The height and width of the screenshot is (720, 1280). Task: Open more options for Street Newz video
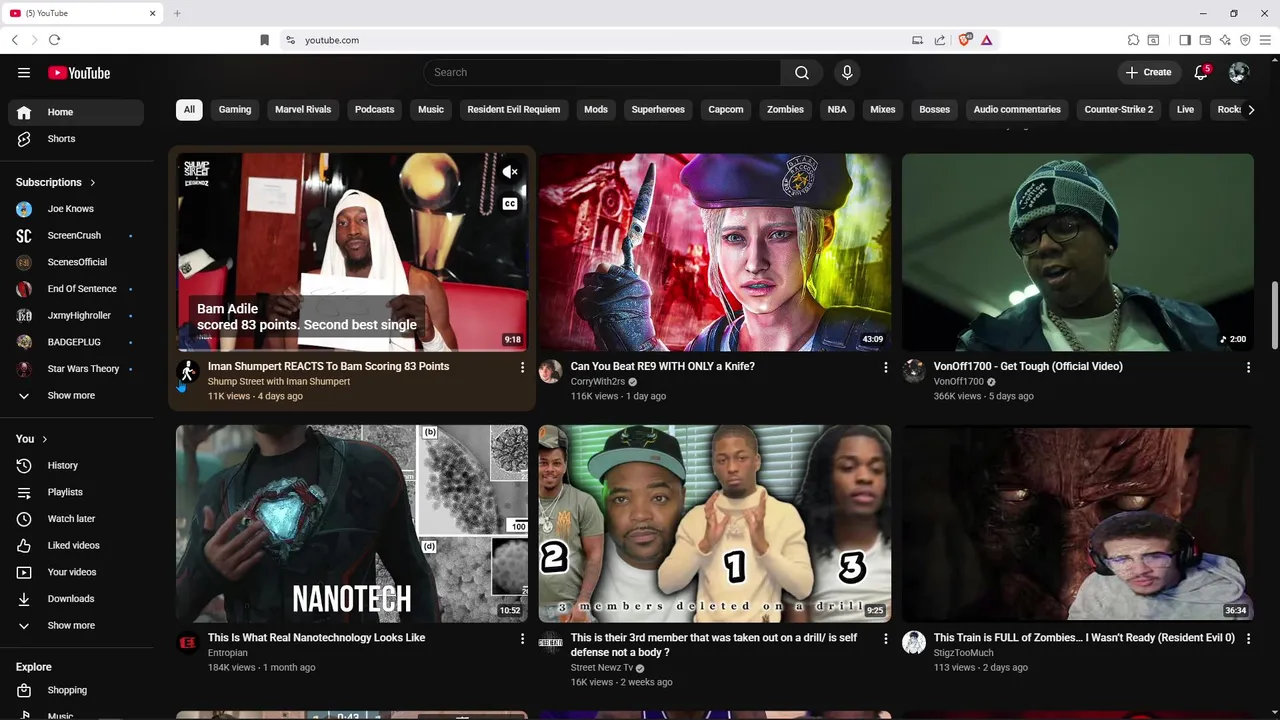pyautogui.click(x=885, y=639)
